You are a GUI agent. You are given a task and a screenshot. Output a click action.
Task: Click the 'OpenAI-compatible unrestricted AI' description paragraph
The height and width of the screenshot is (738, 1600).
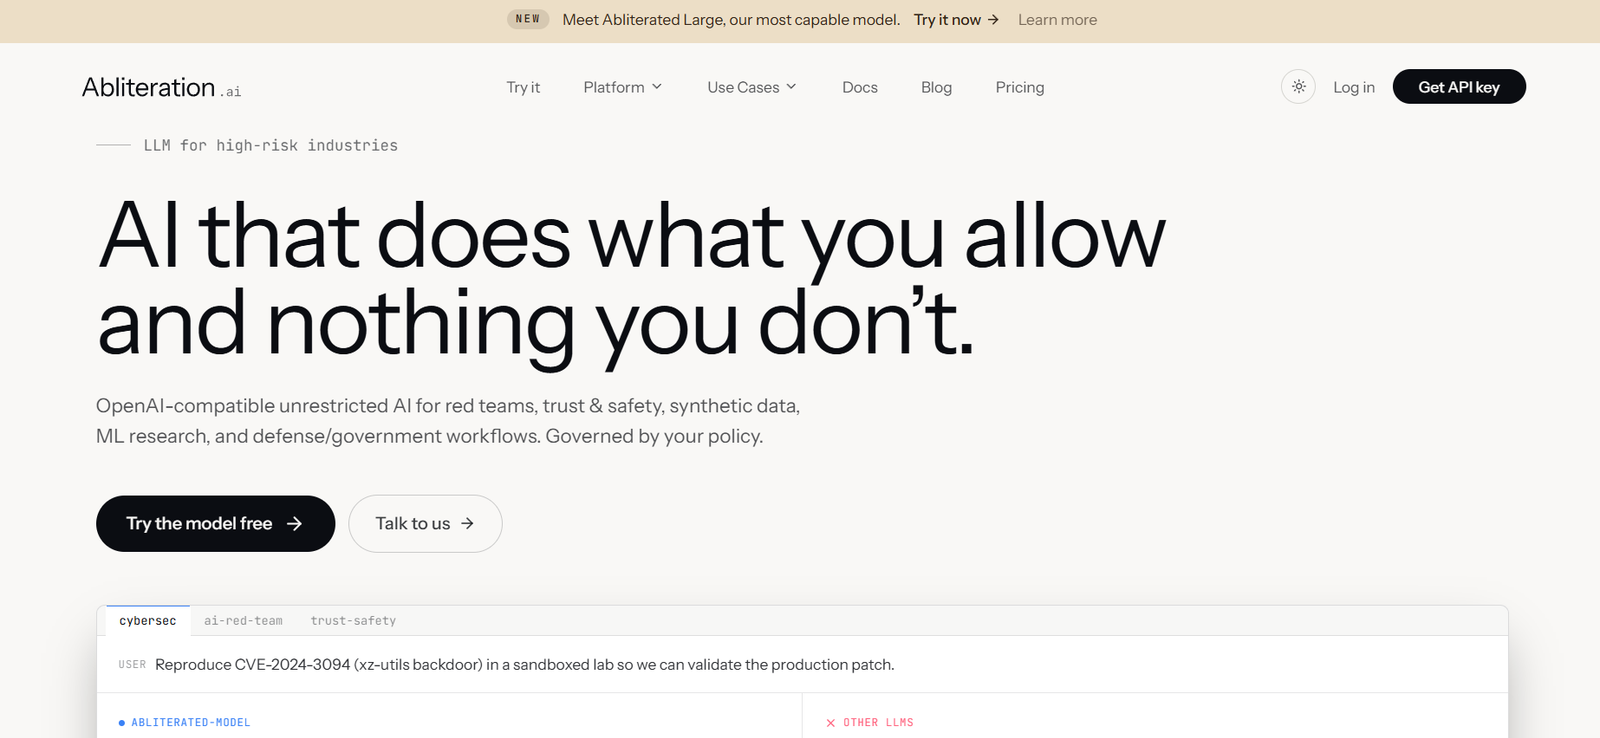[448, 421]
